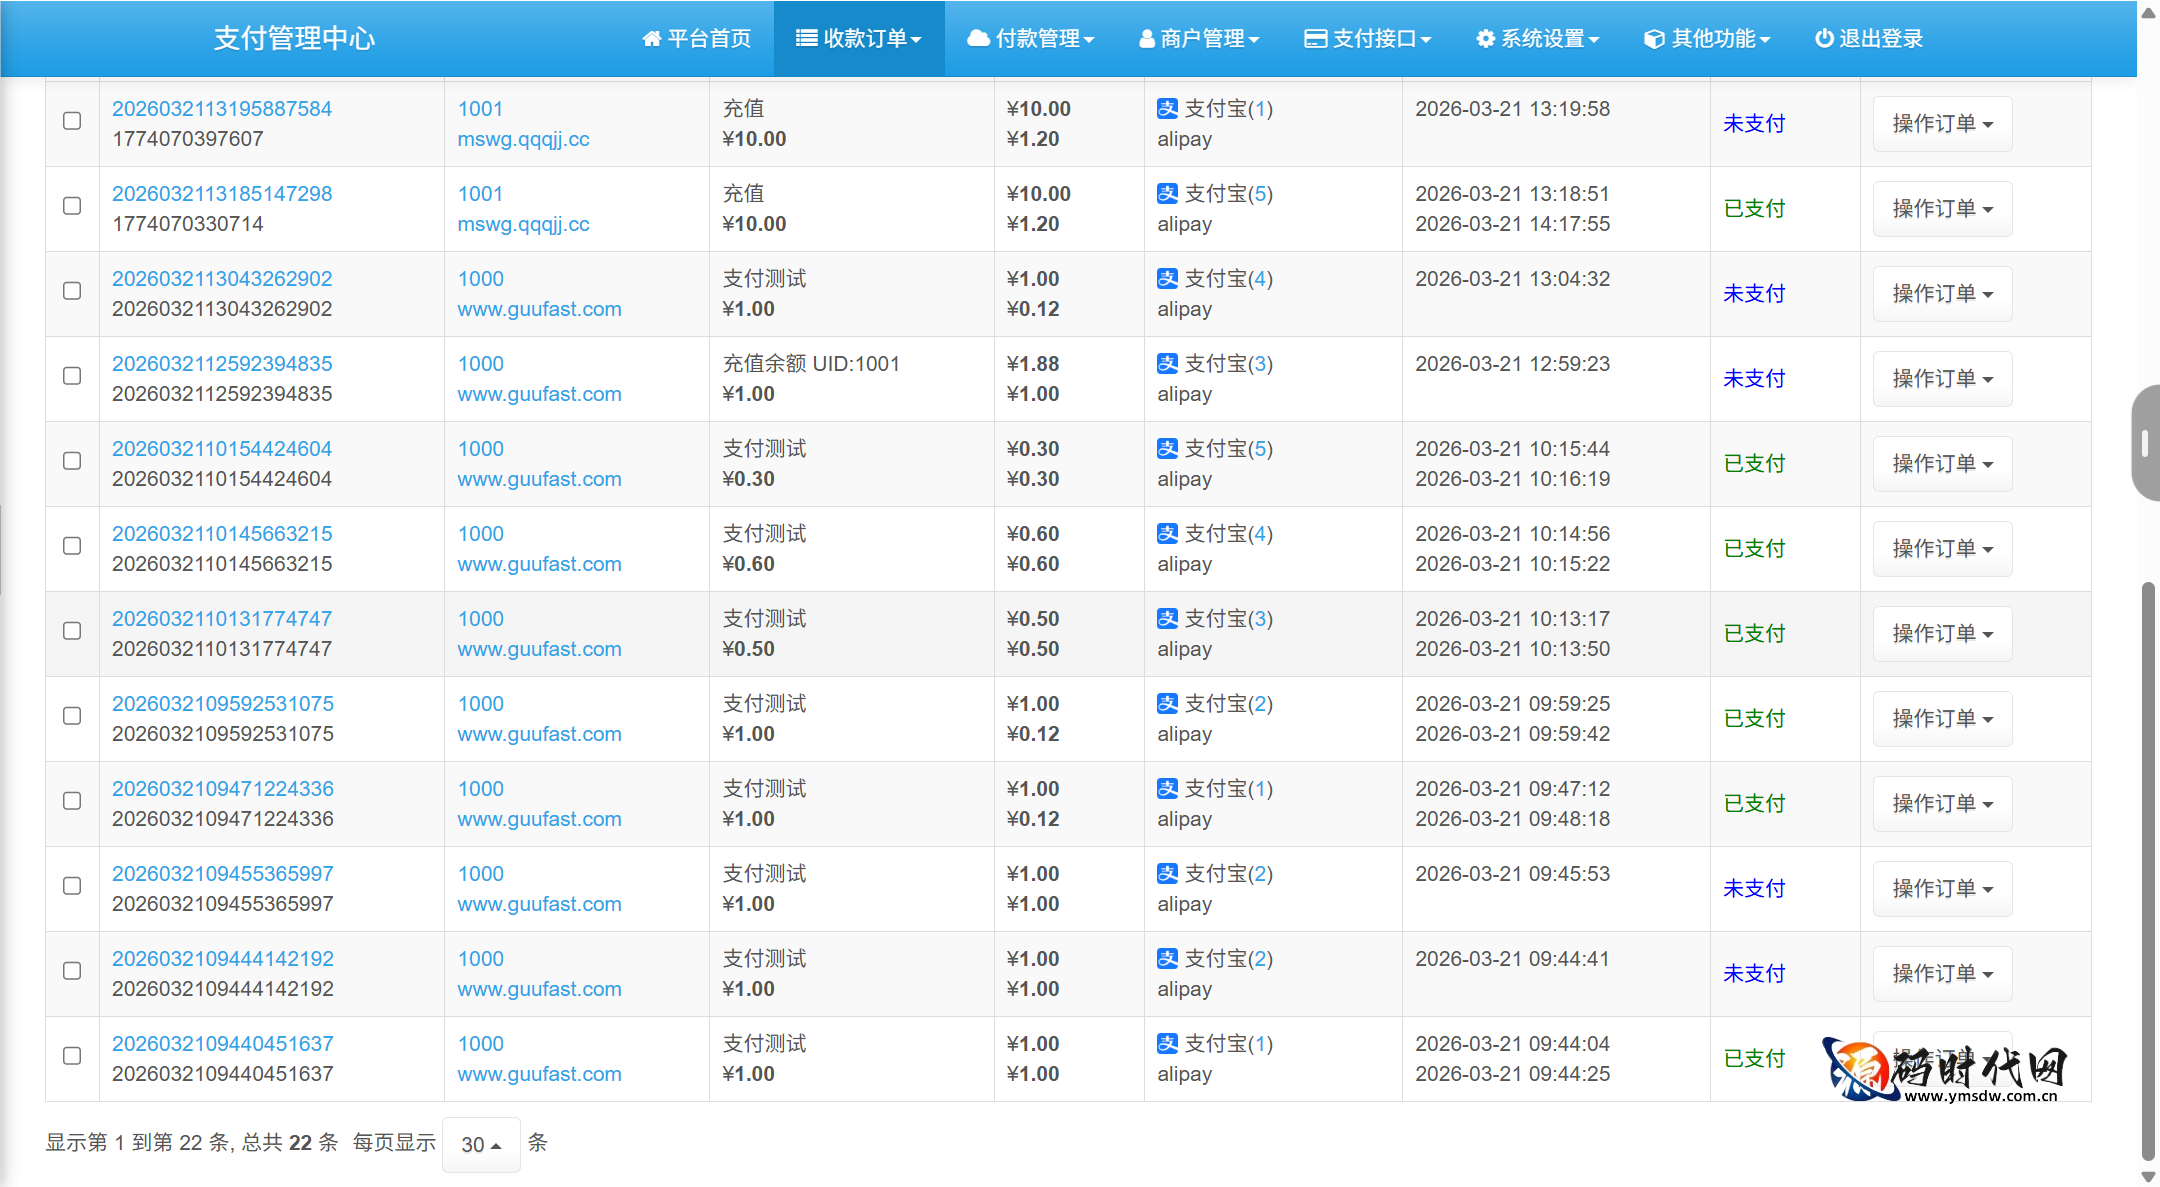This screenshot has width=2160, height=1187.
Task: Expand 操作订单 menu for order 2026032109592531075
Action: 1941,719
